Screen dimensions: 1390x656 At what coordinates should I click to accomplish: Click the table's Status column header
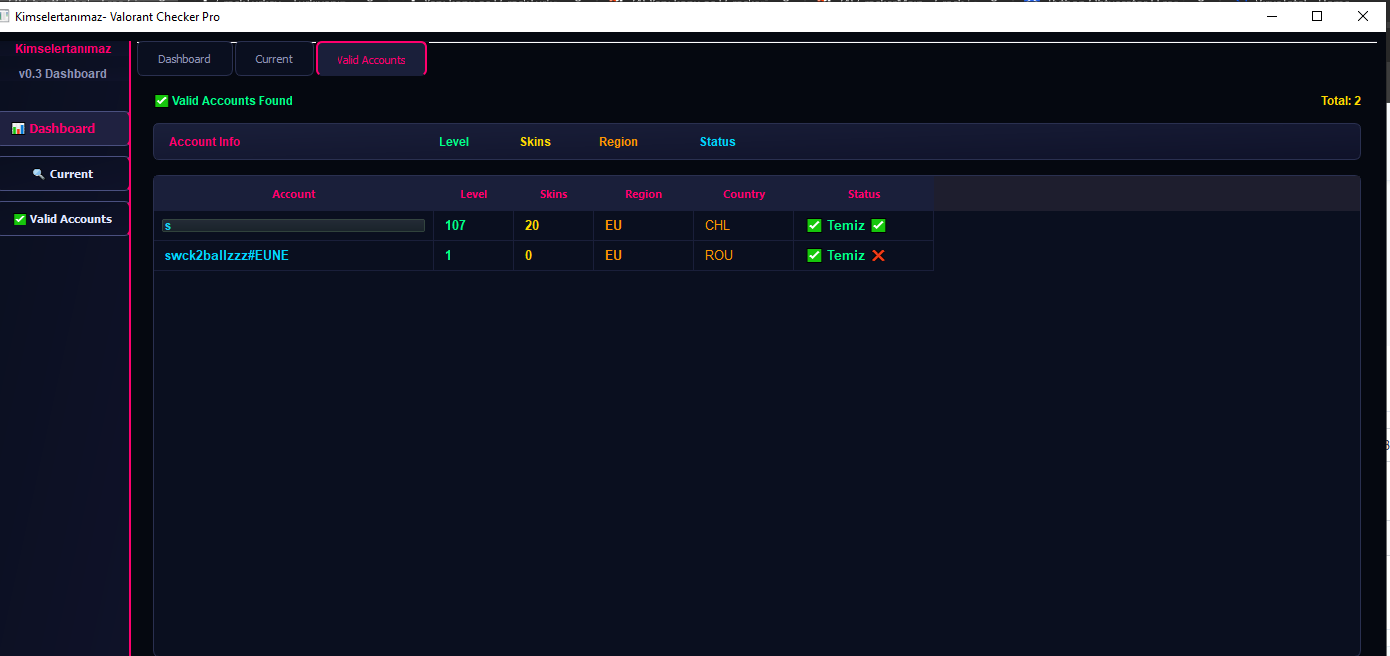(864, 194)
